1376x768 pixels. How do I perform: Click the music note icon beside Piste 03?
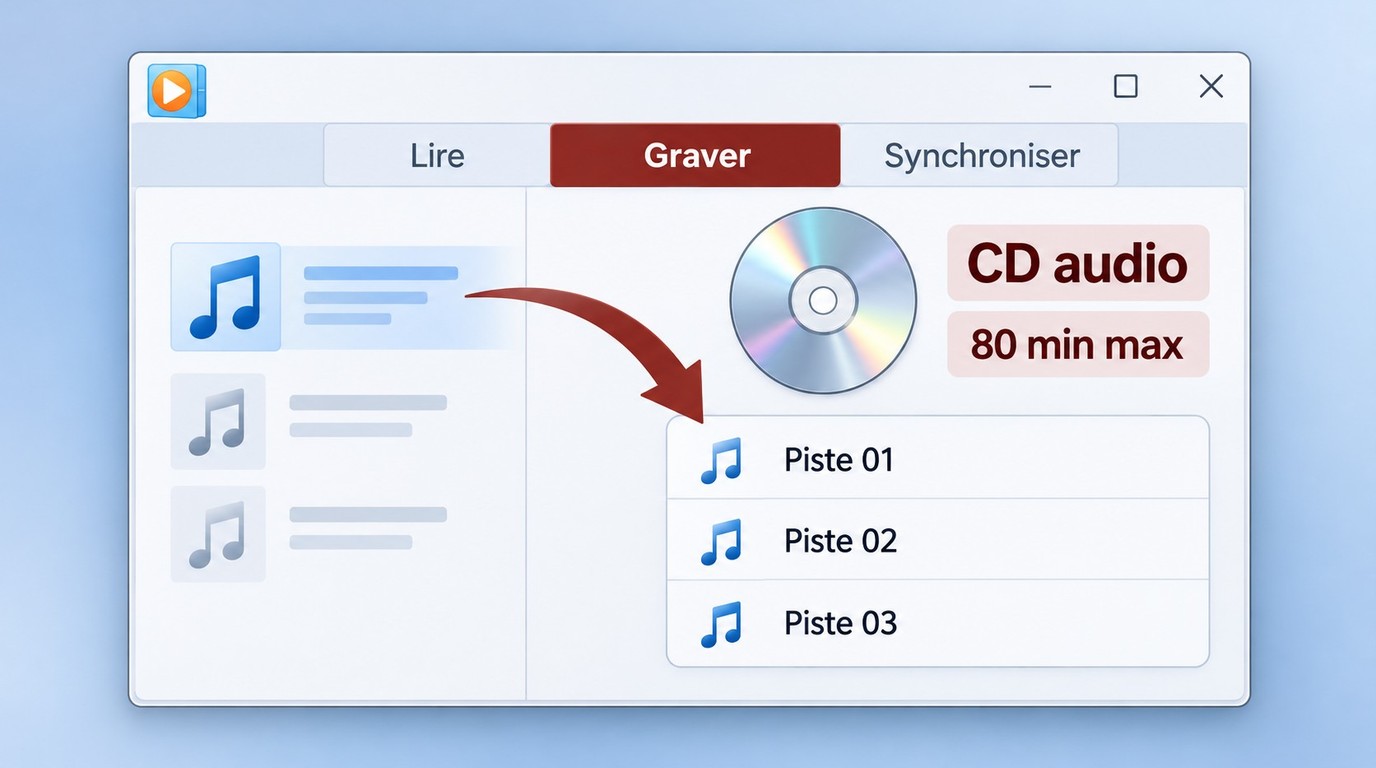[x=721, y=623]
